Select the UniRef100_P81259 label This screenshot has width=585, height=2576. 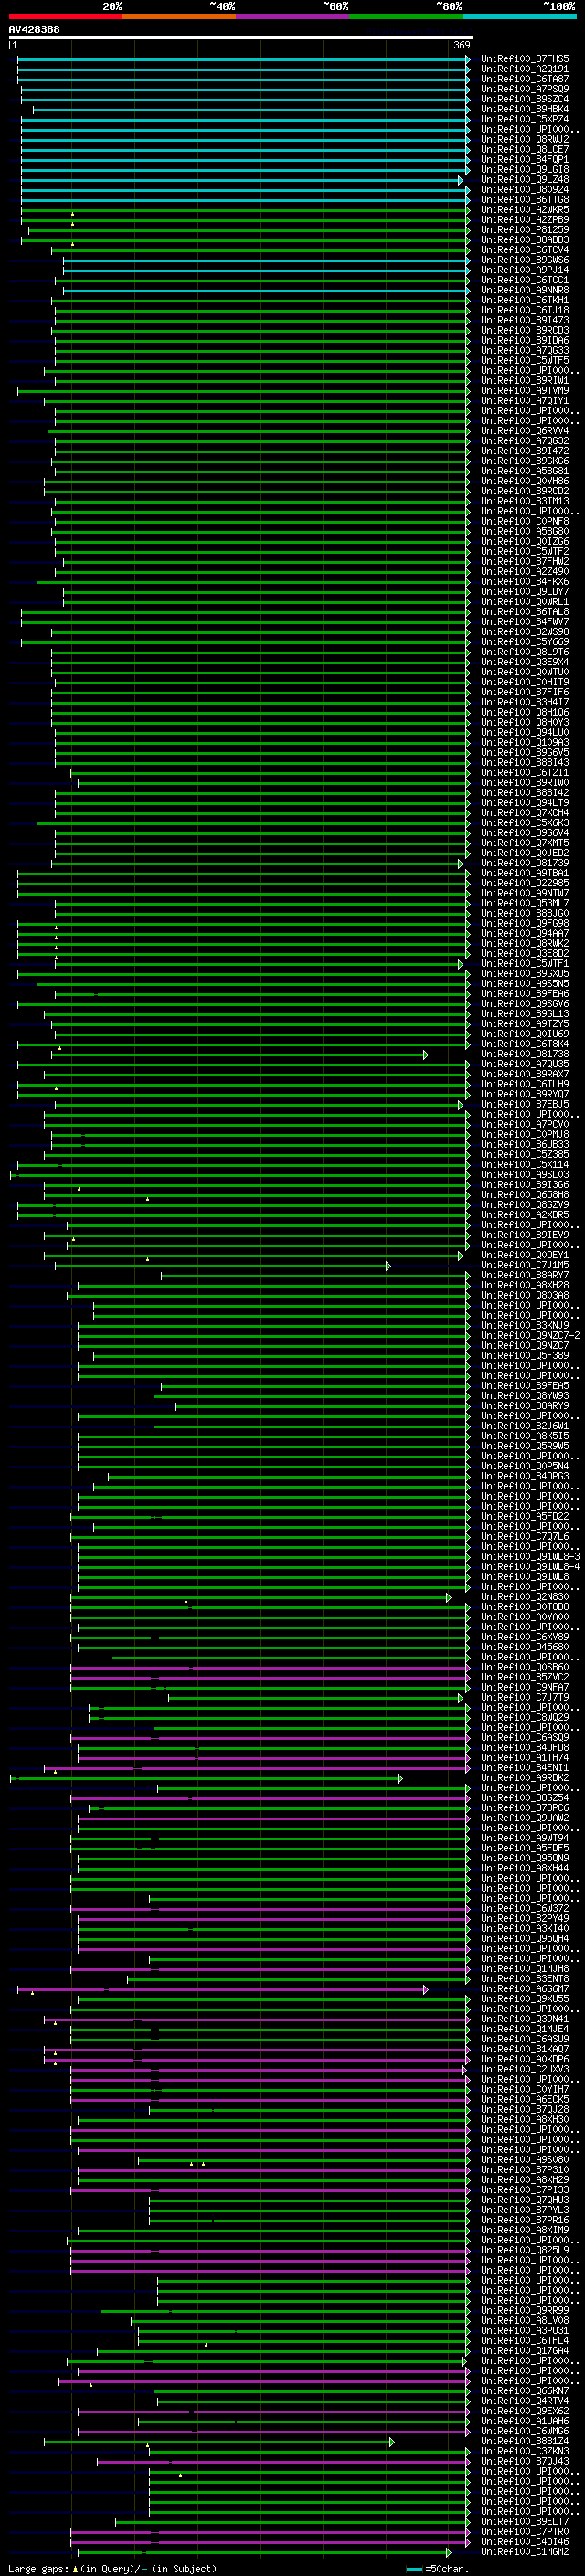pyautogui.click(x=525, y=230)
